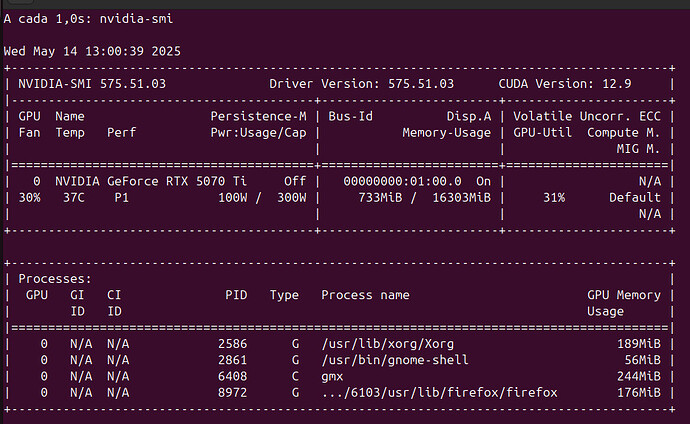The height and width of the screenshot is (424, 690).
Task: Click the P1 performance state value
Action: pyautogui.click(x=121, y=197)
